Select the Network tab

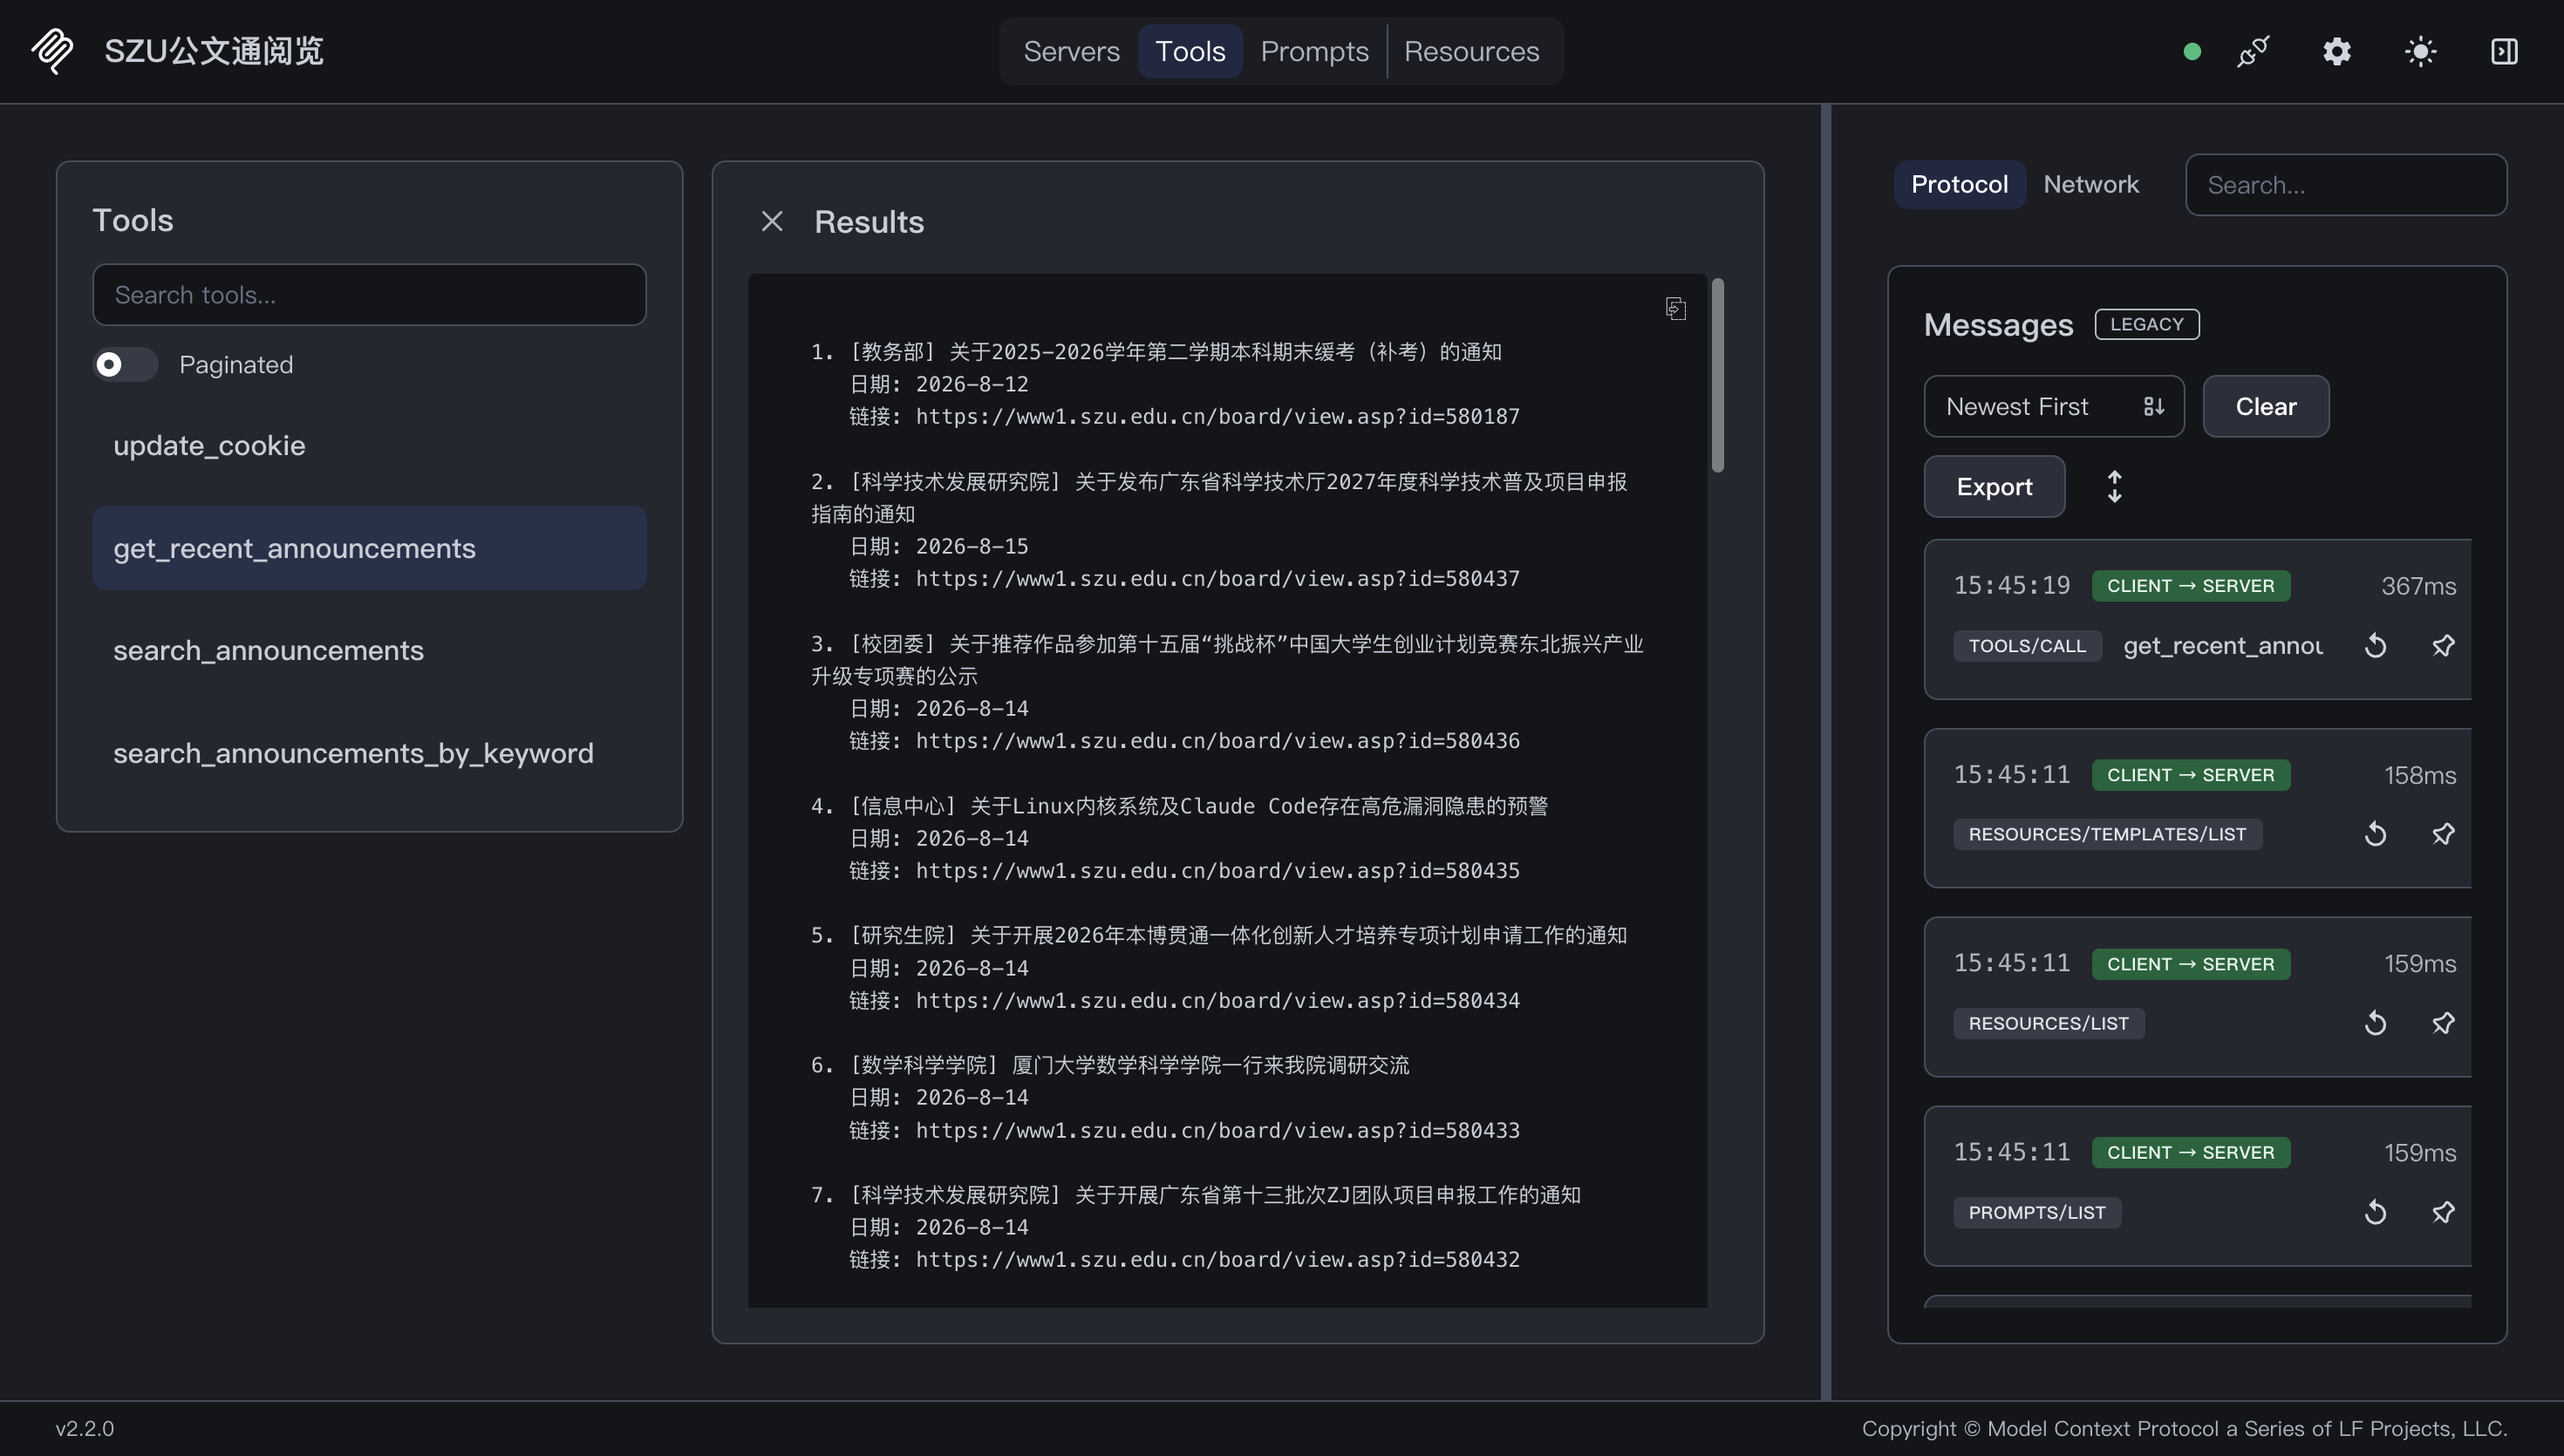pyautogui.click(x=2091, y=184)
